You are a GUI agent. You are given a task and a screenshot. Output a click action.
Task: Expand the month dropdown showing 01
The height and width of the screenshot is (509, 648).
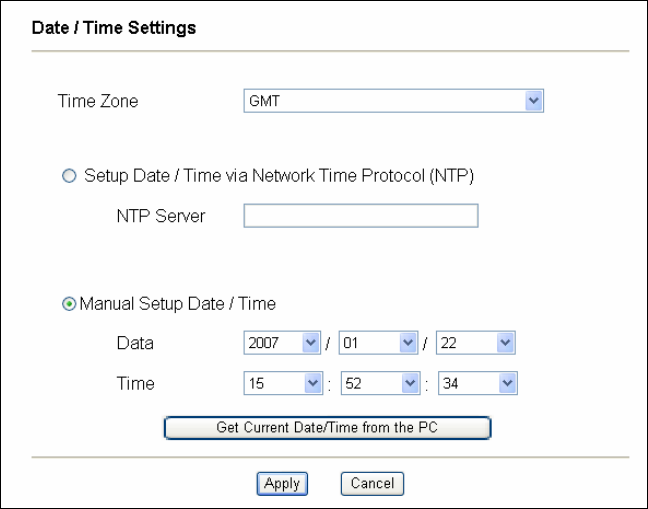[x=378, y=344]
